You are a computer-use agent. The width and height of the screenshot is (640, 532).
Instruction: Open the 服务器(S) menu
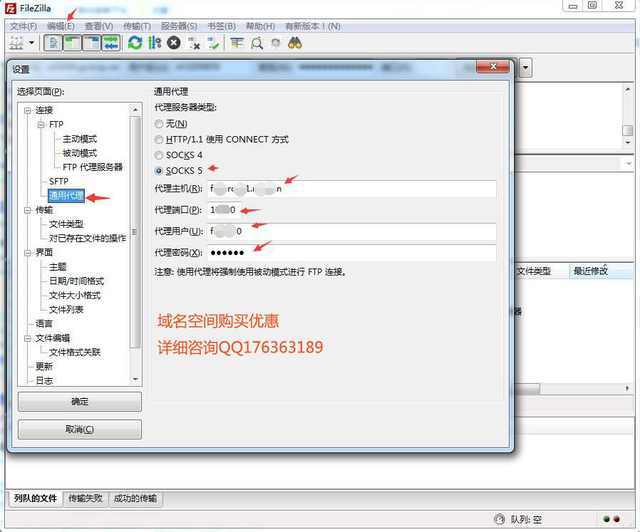tap(179, 27)
